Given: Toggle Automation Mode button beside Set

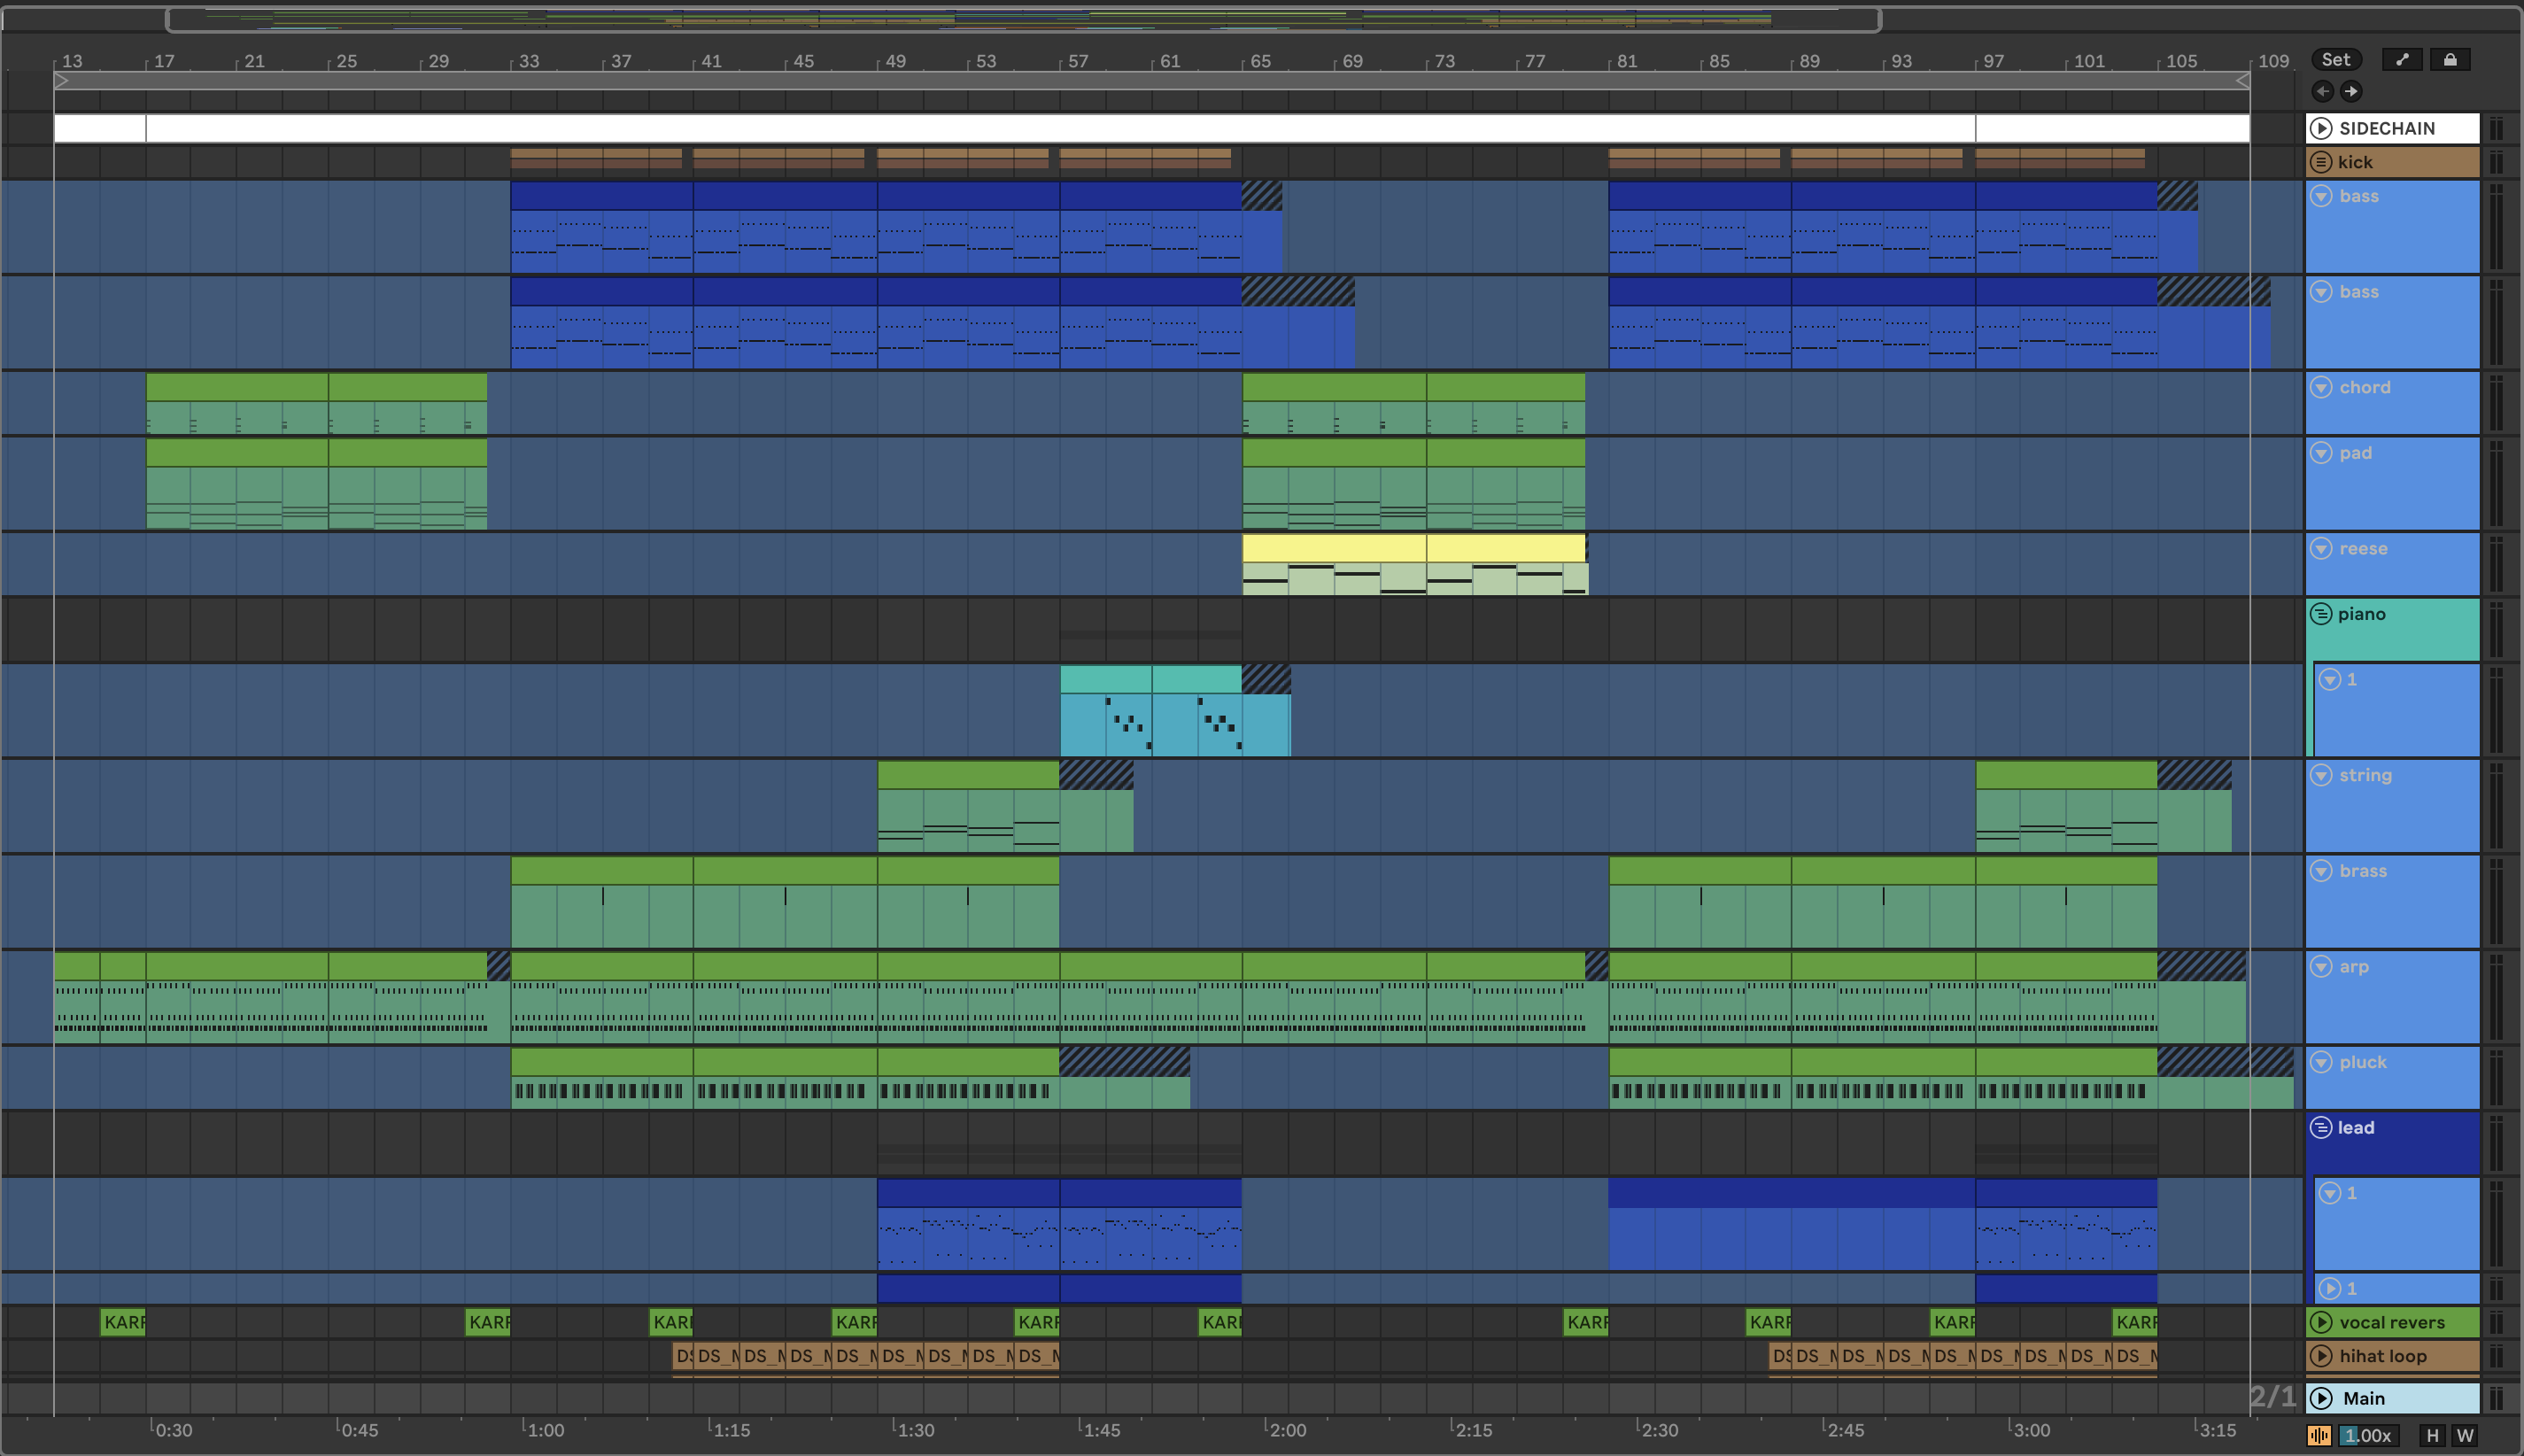Looking at the screenshot, I should coord(2401,60).
